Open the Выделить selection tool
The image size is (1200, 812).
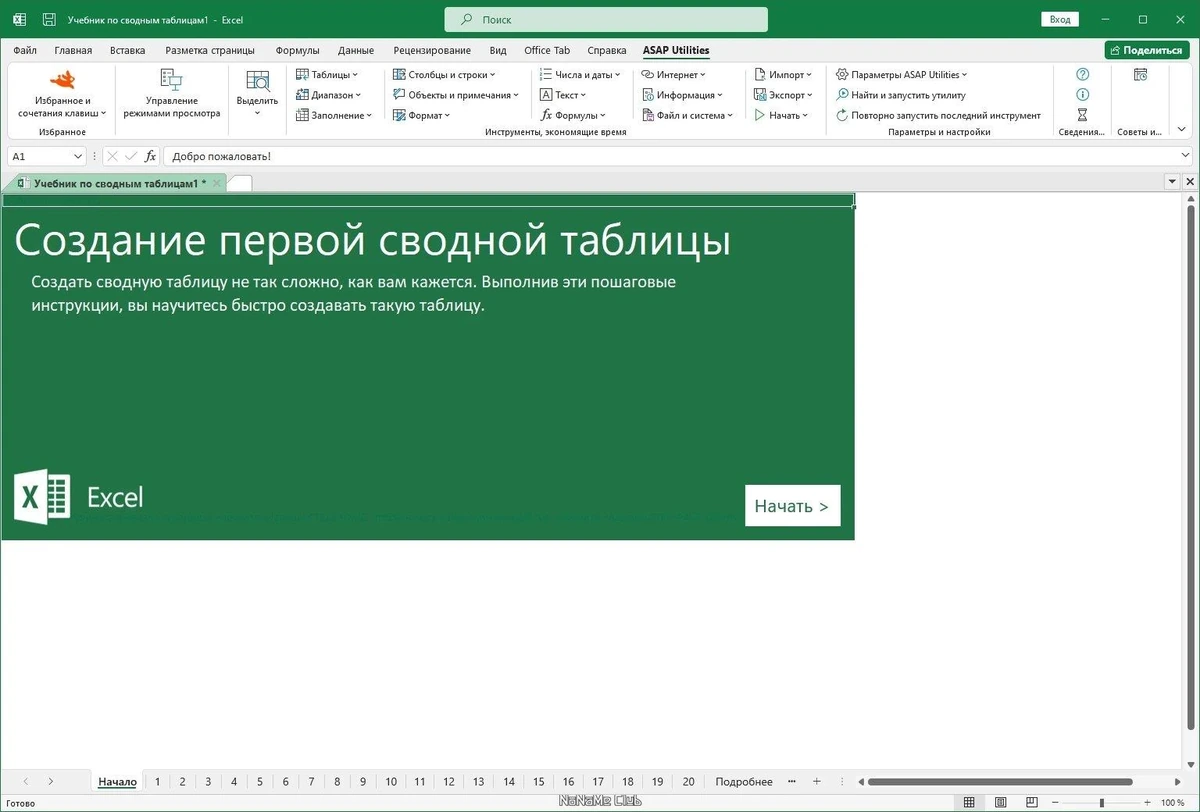point(257,95)
